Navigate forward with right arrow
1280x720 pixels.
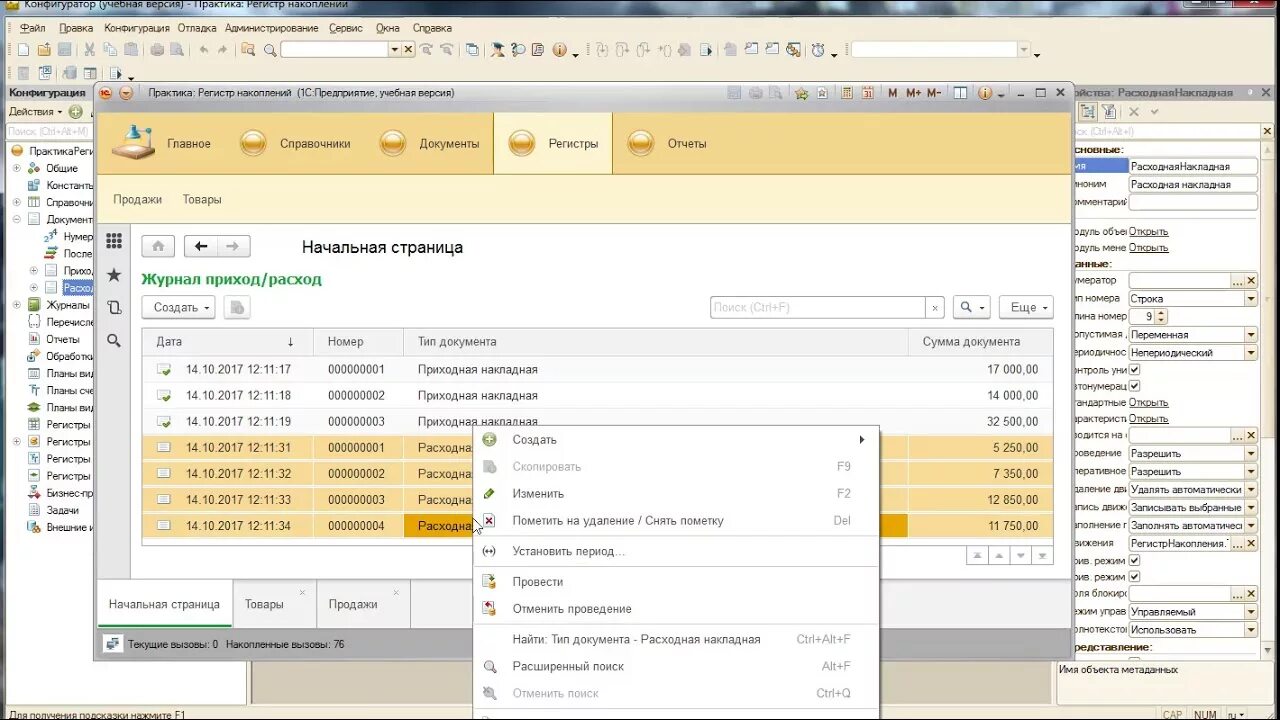[x=233, y=246]
